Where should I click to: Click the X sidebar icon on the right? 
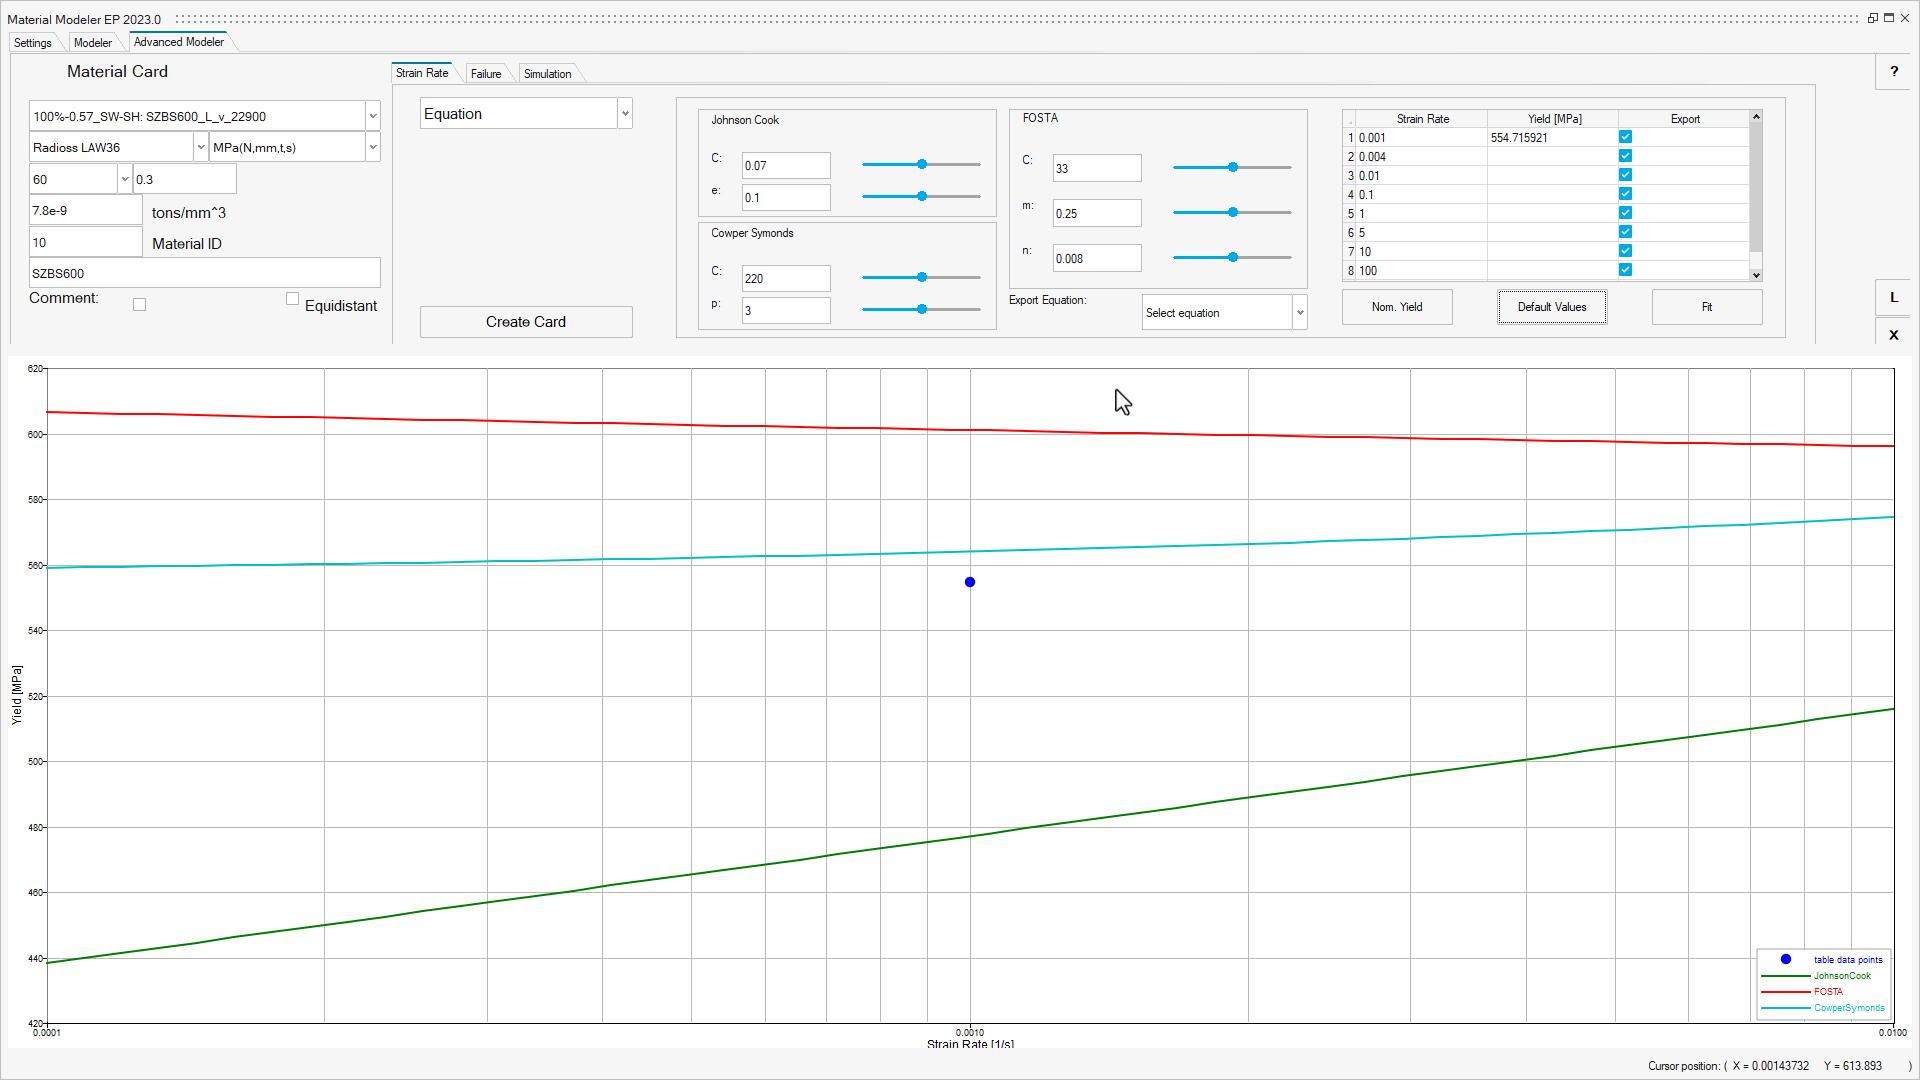pyautogui.click(x=1894, y=334)
